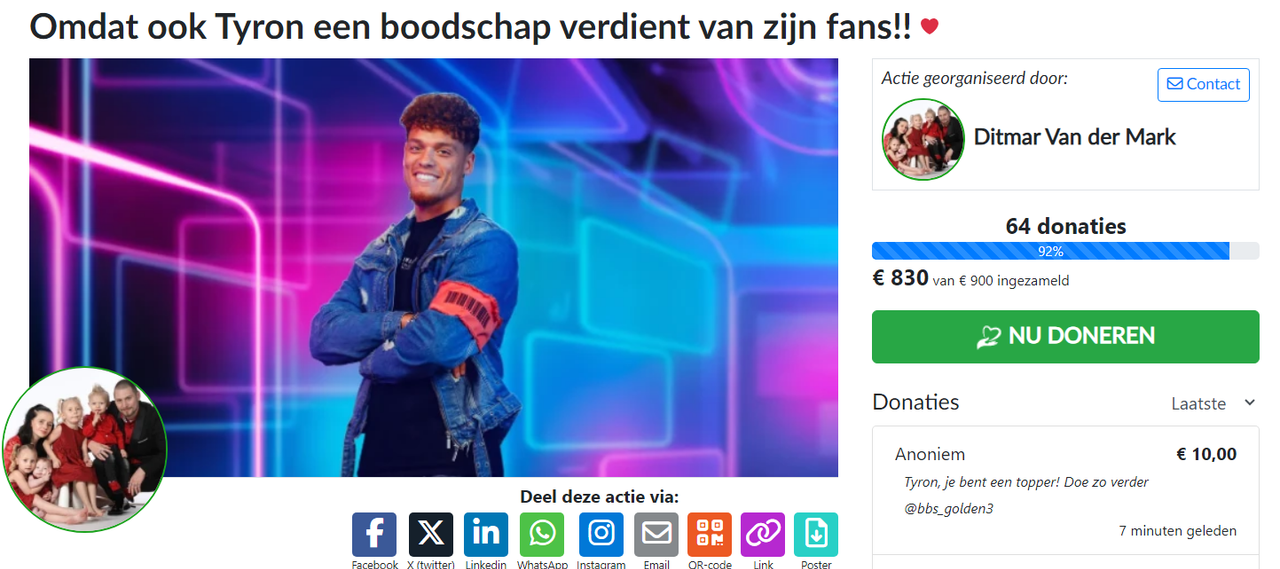Share via the X (twitter) icon
Screen dimensions: 1280x569
tap(431, 534)
